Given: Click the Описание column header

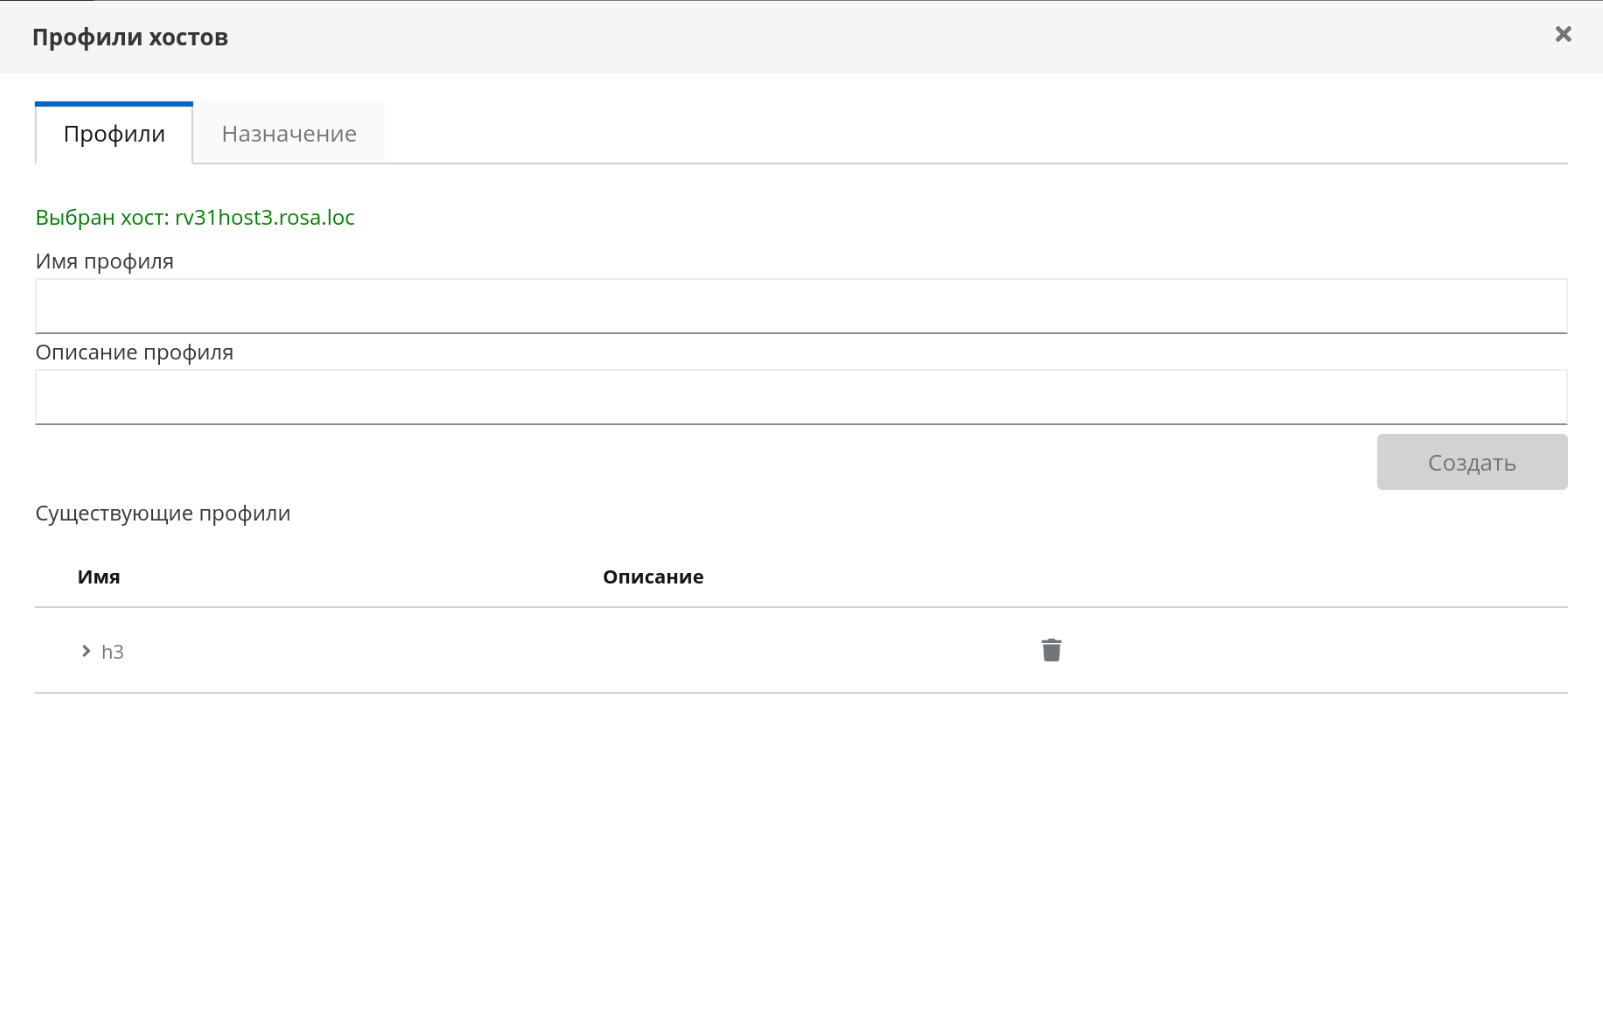Looking at the screenshot, I should tap(653, 577).
